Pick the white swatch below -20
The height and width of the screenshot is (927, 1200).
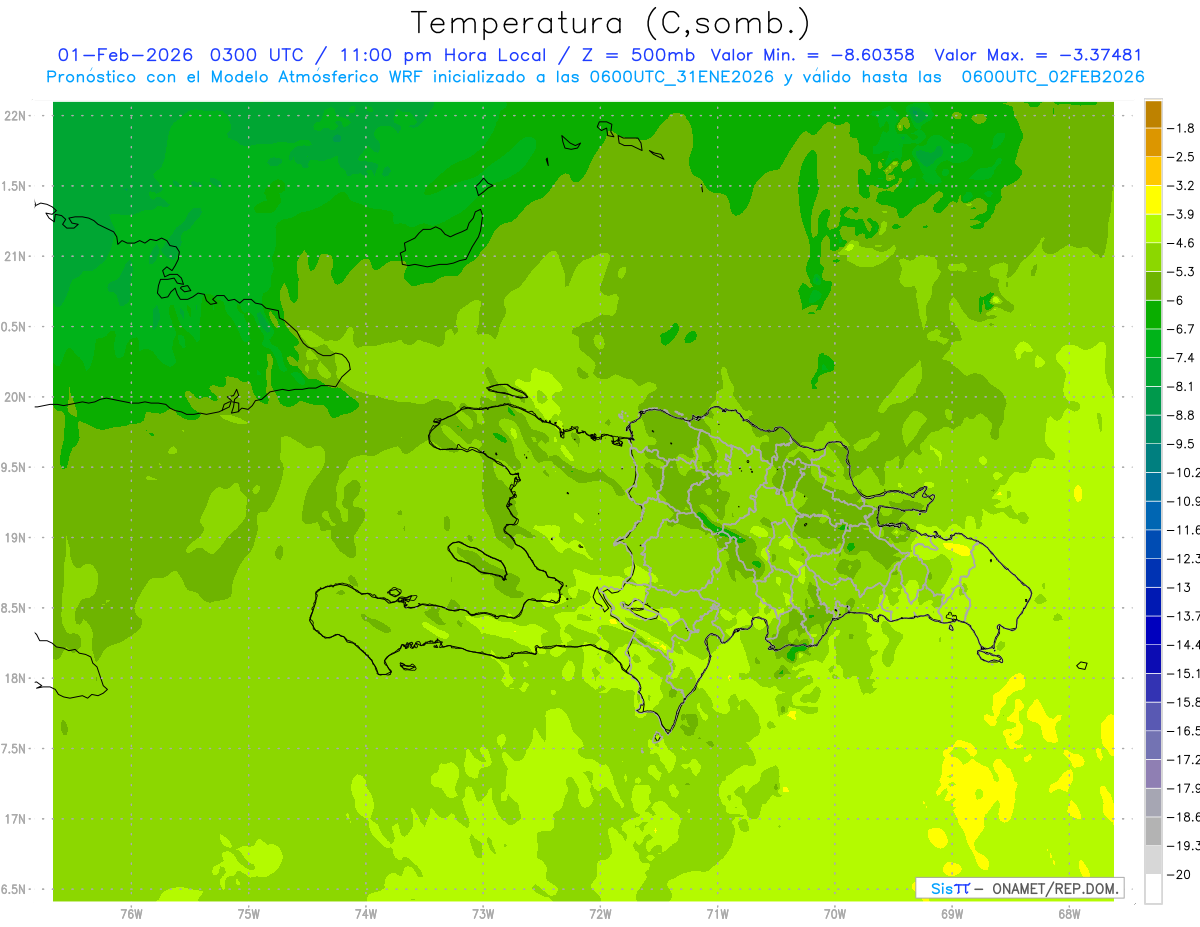coord(1153,889)
